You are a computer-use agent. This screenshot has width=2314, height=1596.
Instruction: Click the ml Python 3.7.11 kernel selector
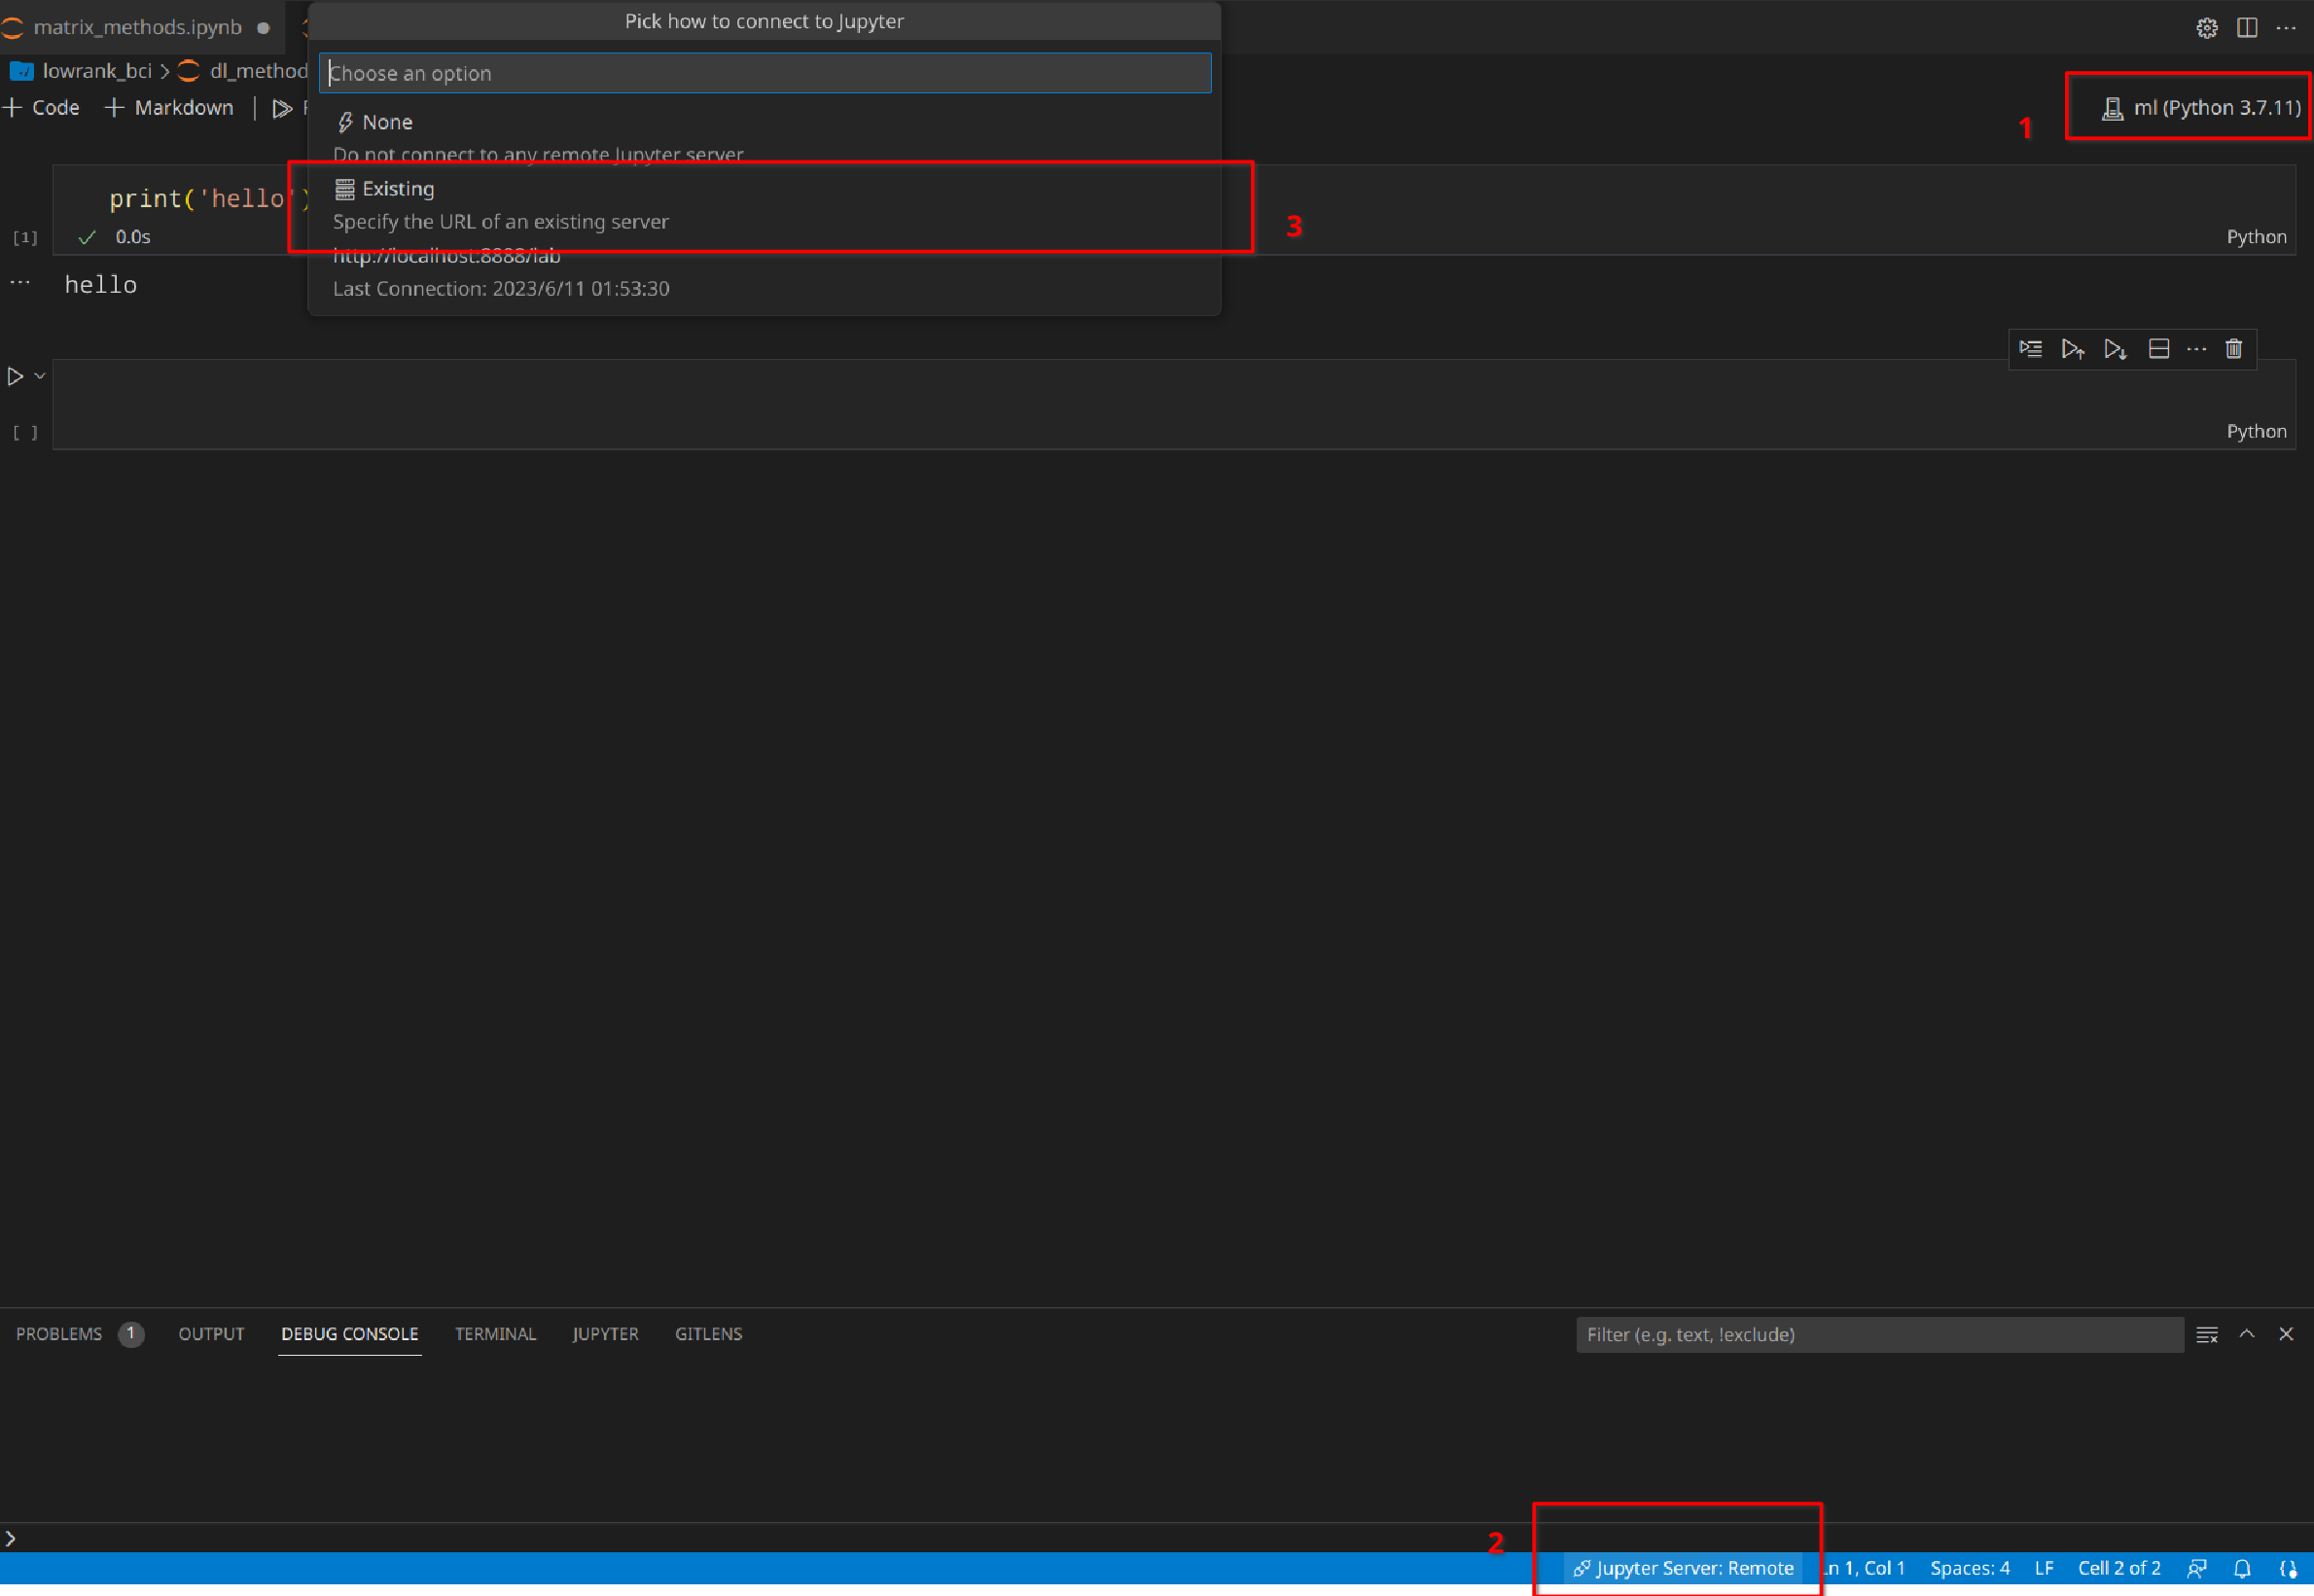tap(2198, 107)
